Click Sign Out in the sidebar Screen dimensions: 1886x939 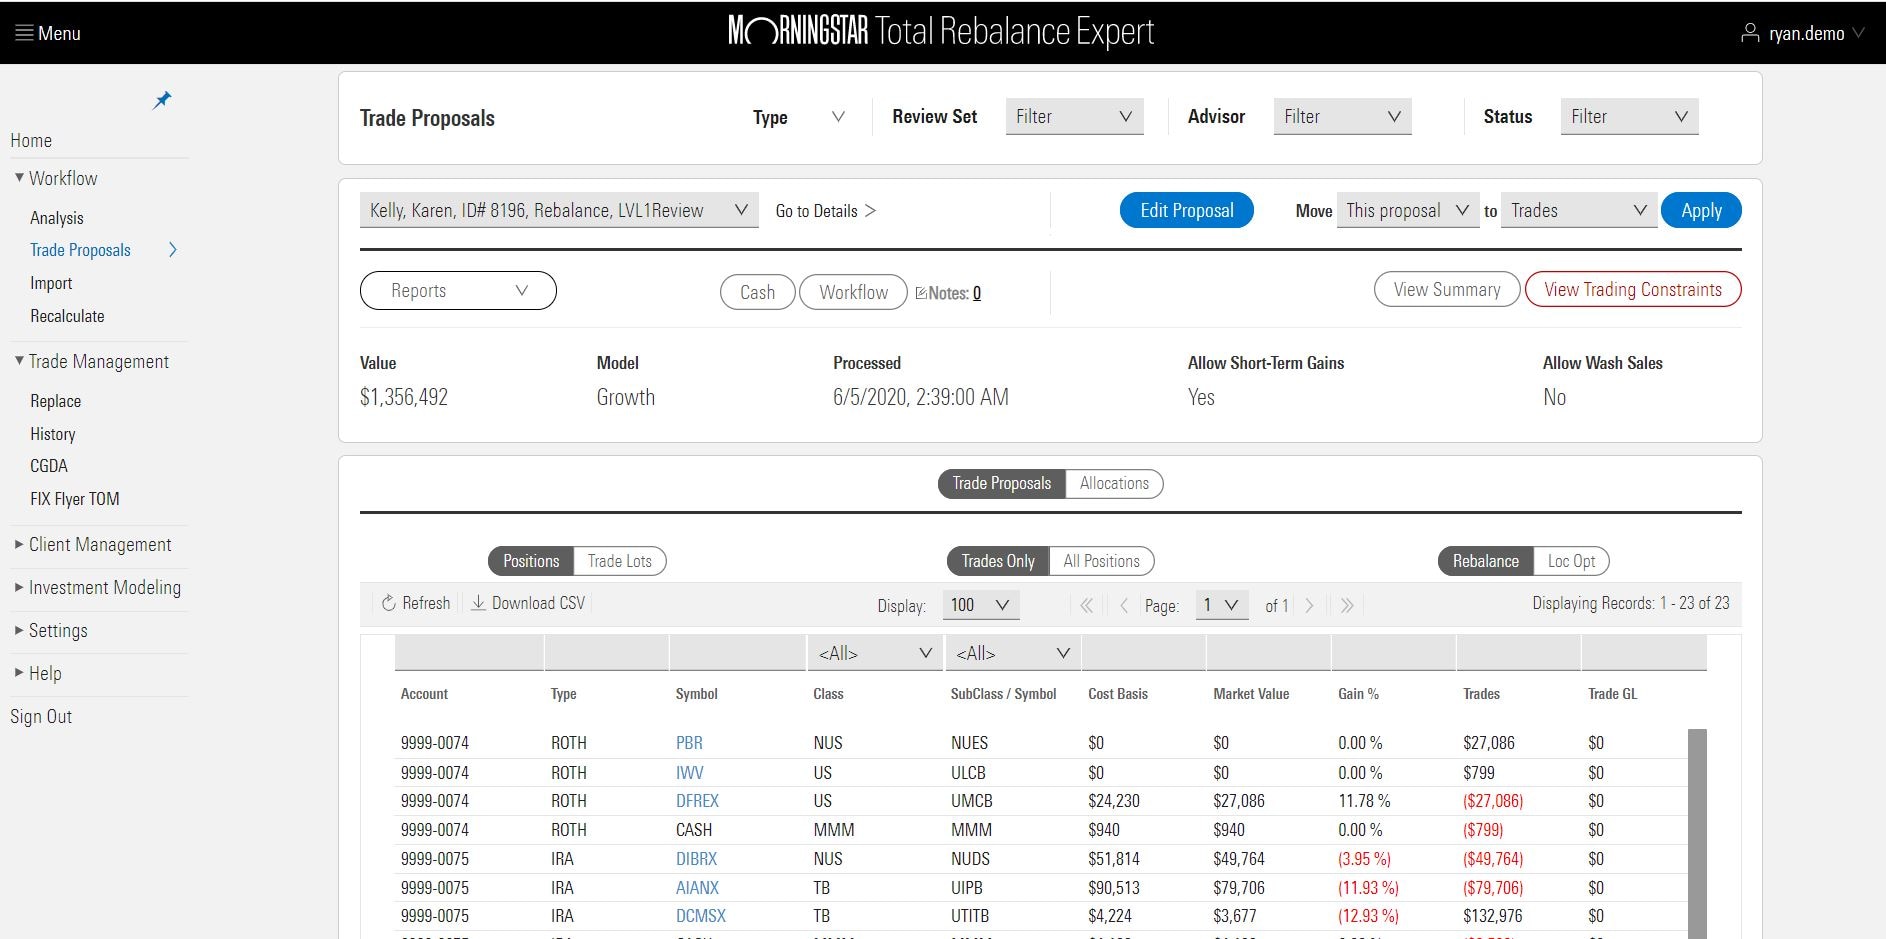coord(41,717)
